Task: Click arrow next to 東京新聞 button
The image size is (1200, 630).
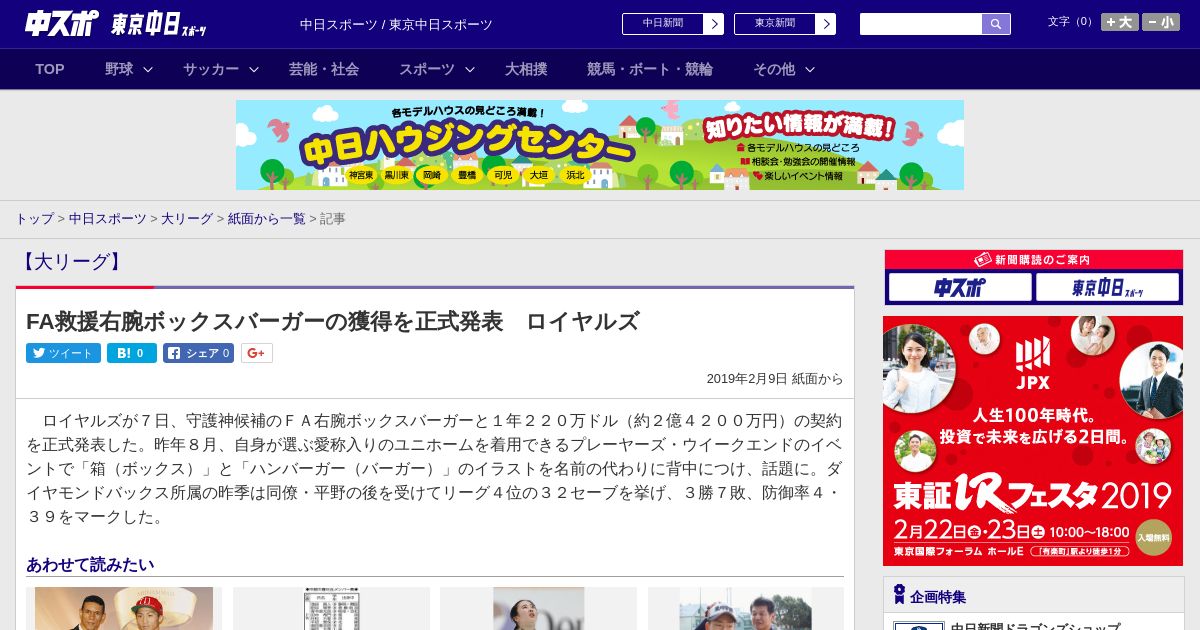Action: click(x=825, y=24)
